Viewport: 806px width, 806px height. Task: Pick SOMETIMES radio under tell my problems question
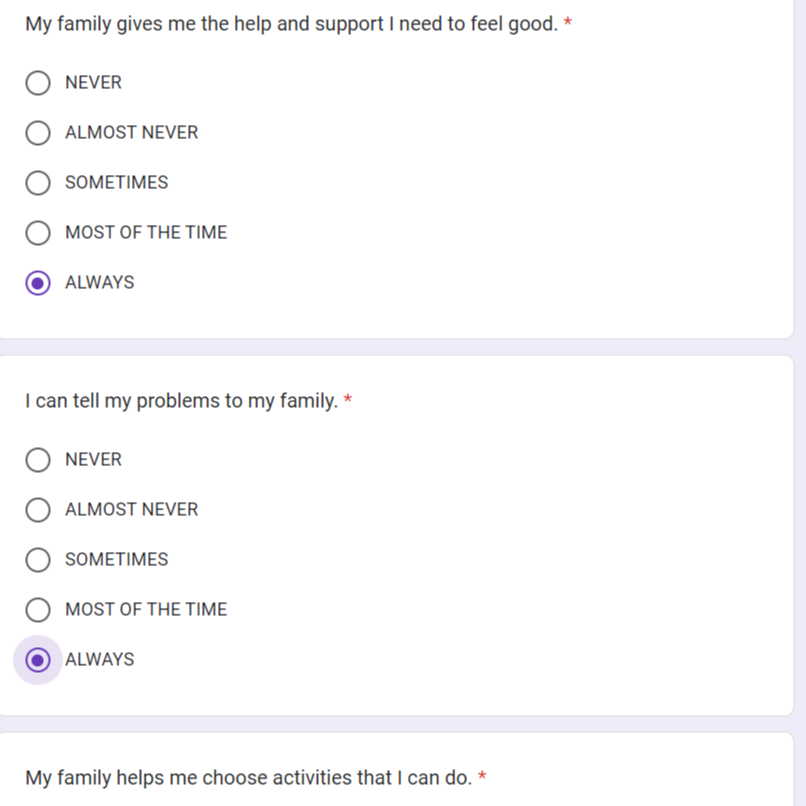coord(38,559)
